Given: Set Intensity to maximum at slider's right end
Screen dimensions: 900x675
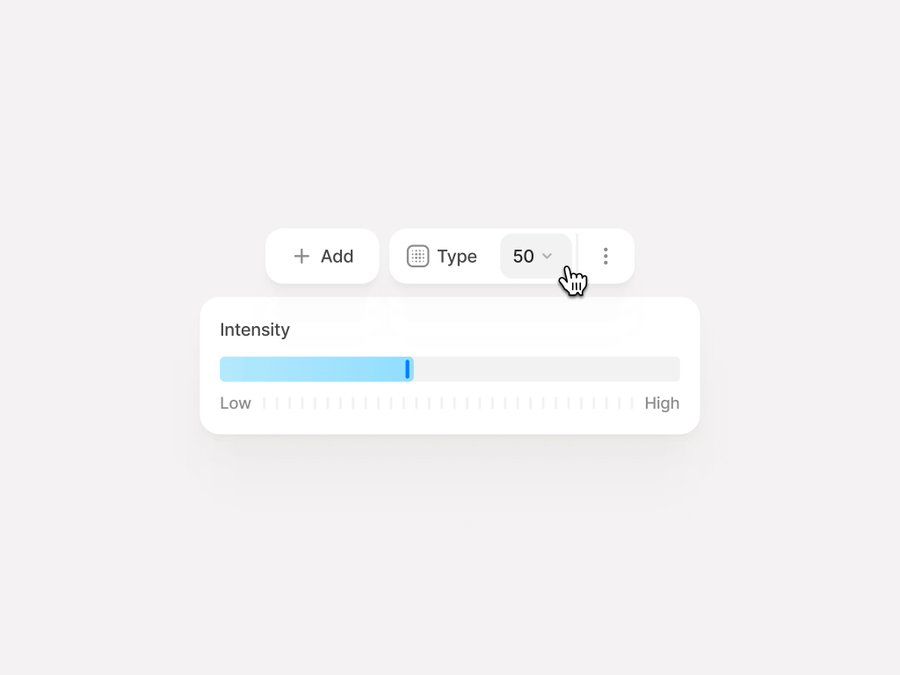Looking at the screenshot, I should click(679, 369).
